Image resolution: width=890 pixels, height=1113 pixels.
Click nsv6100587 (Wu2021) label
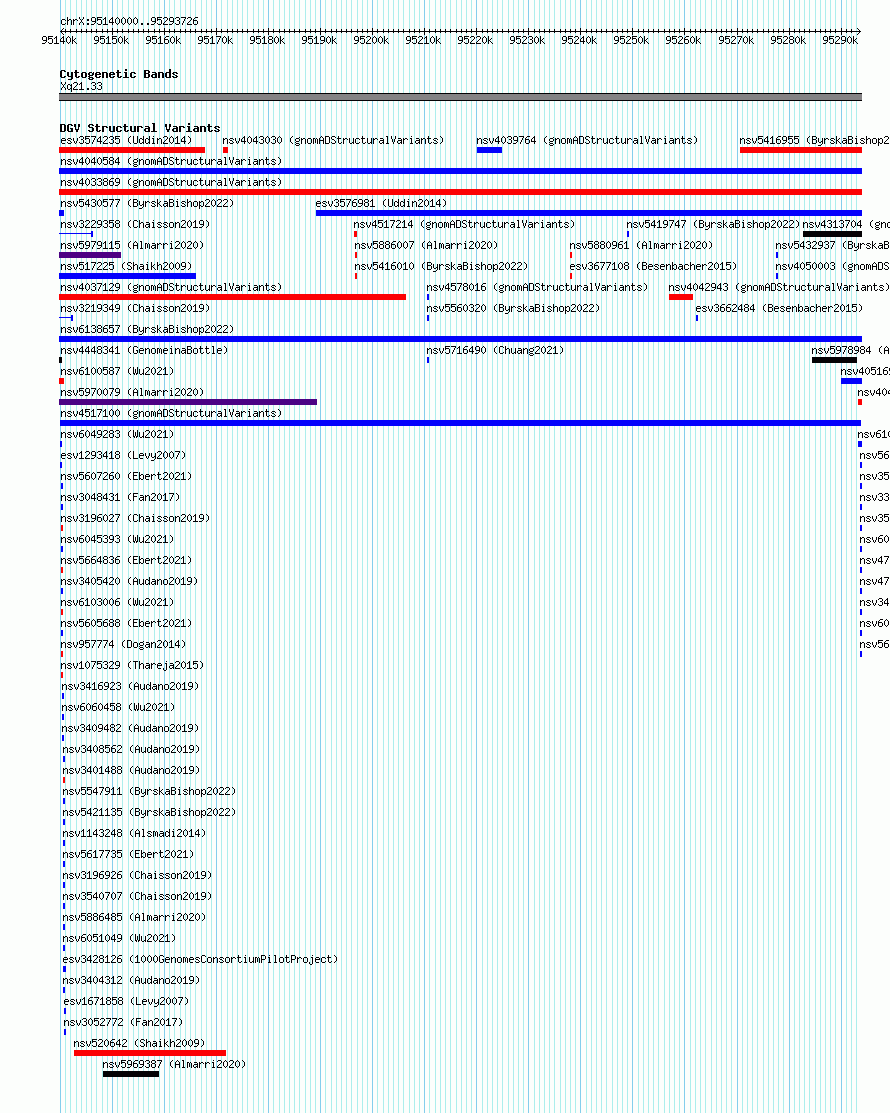pyautogui.click(x=117, y=371)
